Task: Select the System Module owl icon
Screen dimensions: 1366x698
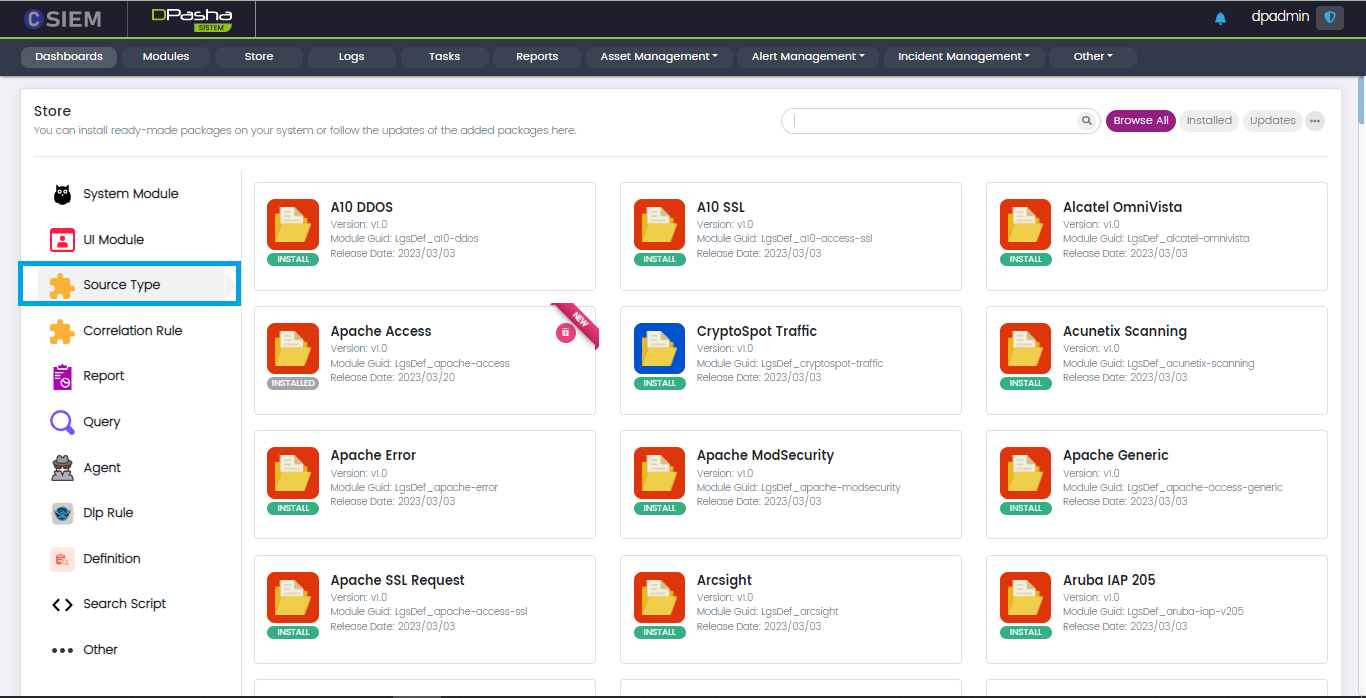Action: [x=62, y=194]
